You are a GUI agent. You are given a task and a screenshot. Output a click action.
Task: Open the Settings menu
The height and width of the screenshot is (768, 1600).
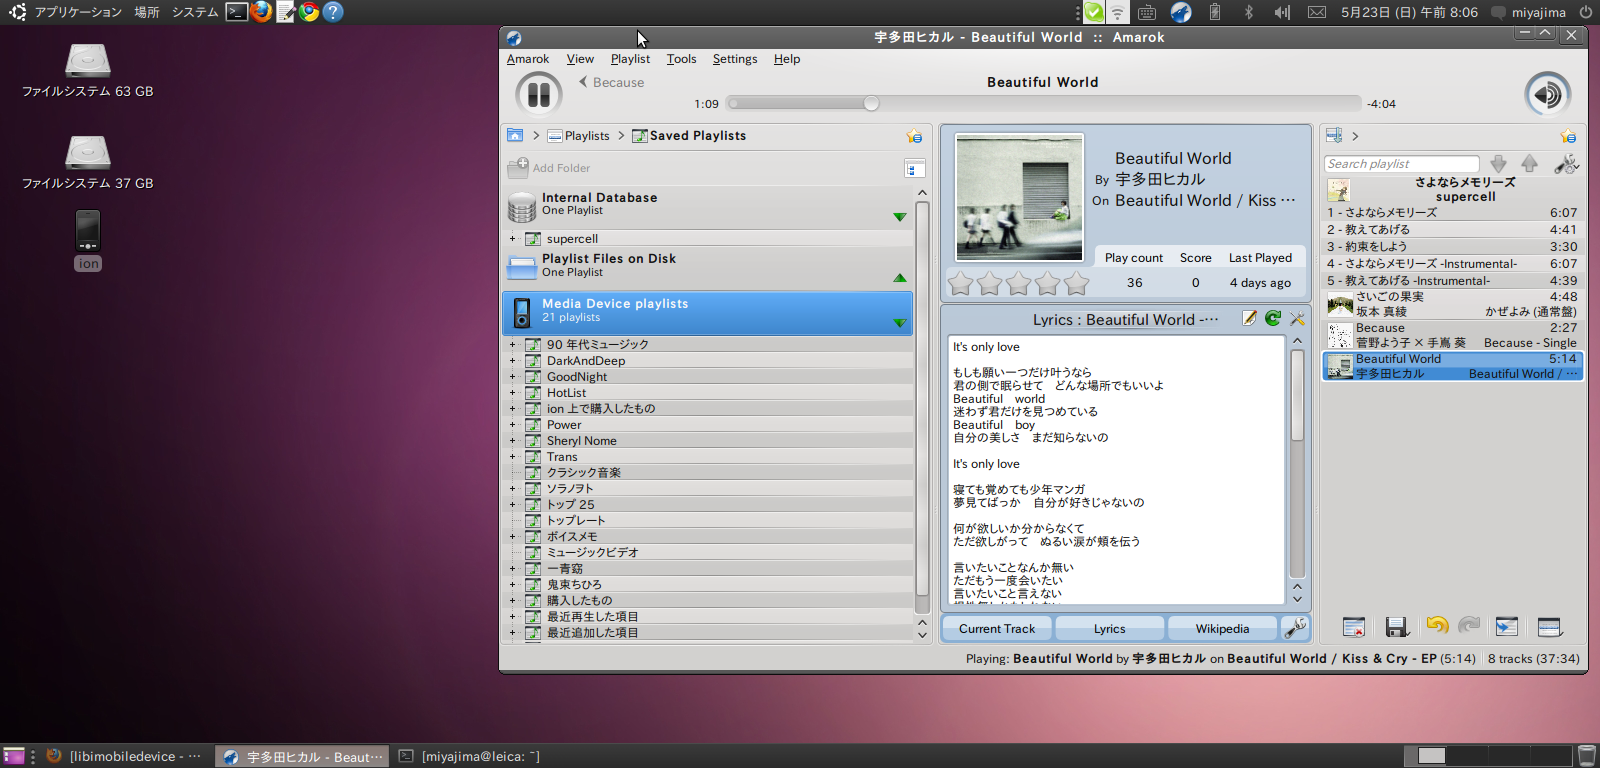[x=735, y=59]
